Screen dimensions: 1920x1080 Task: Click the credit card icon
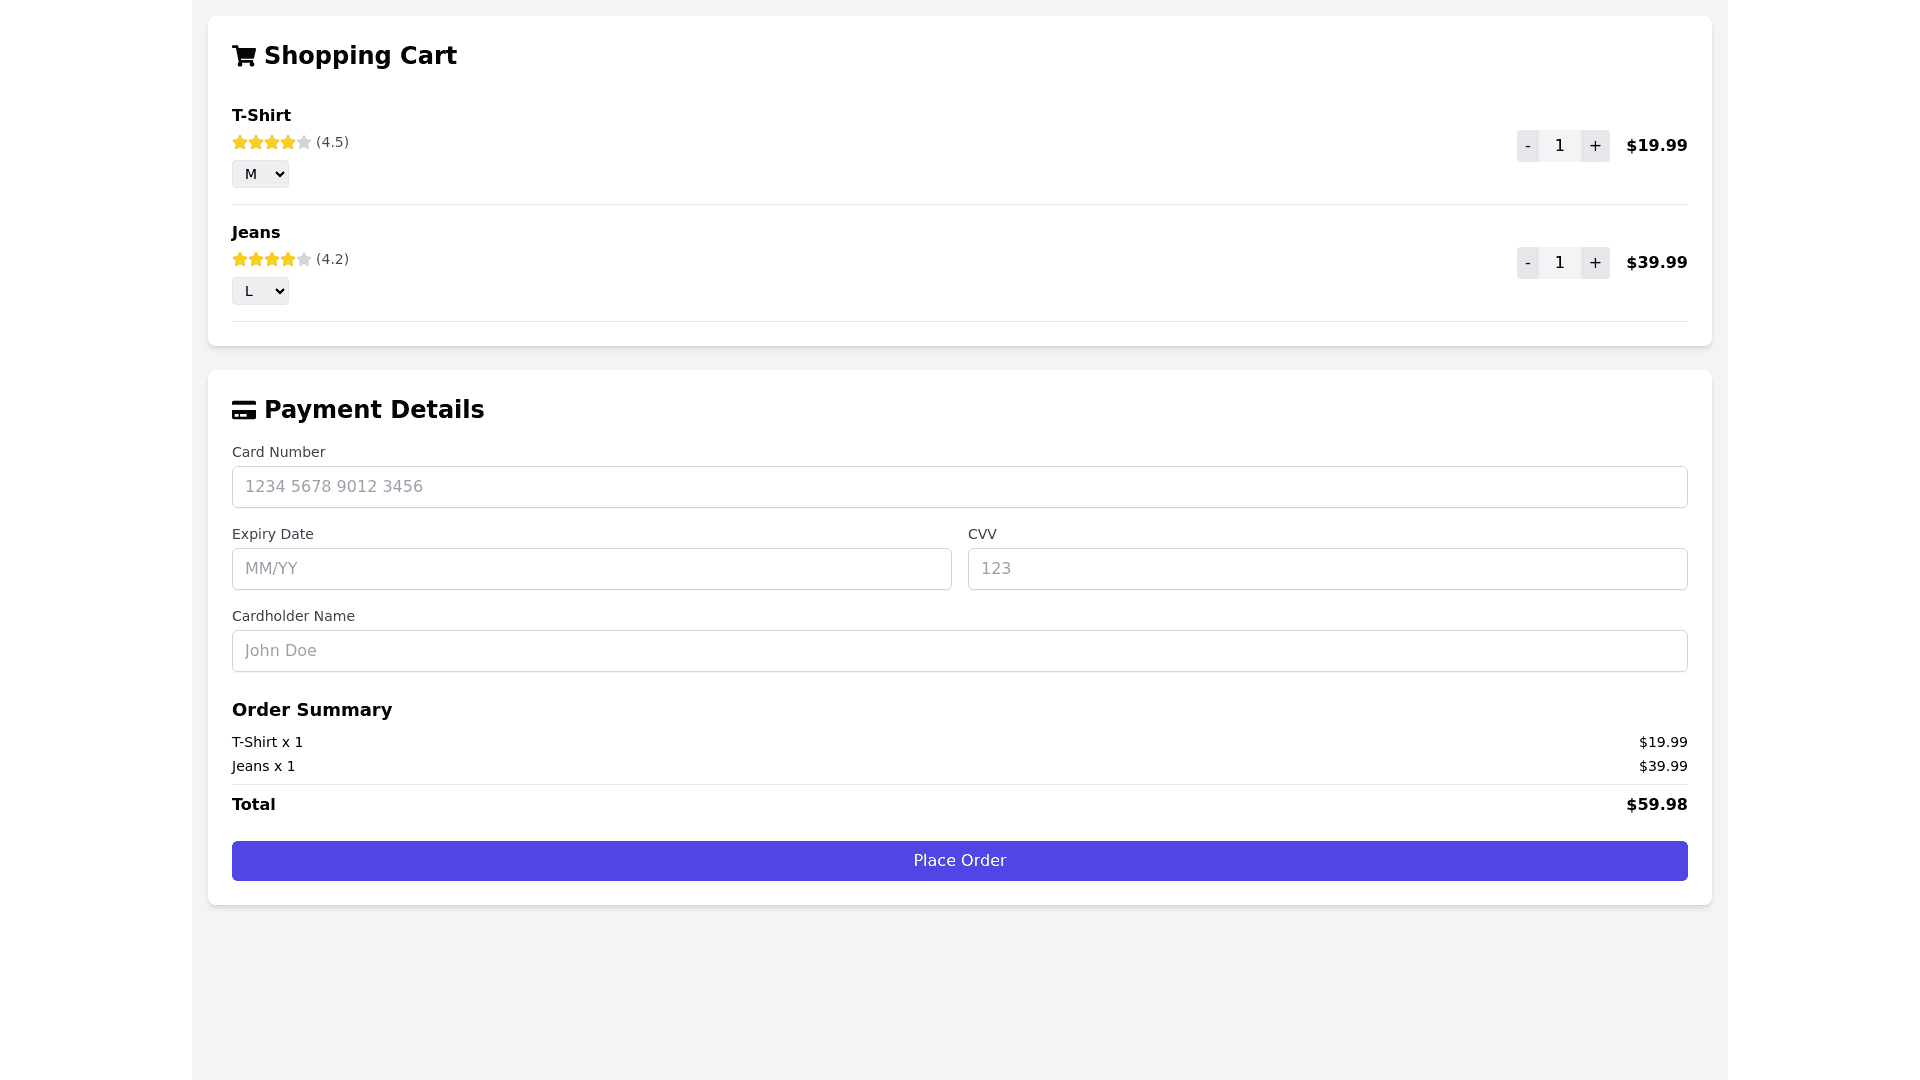[x=244, y=410]
